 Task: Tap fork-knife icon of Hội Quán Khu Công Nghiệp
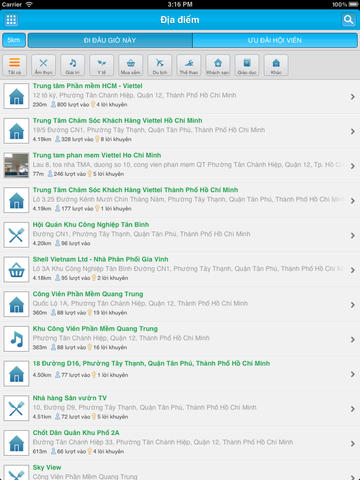[x=16, y=235]
